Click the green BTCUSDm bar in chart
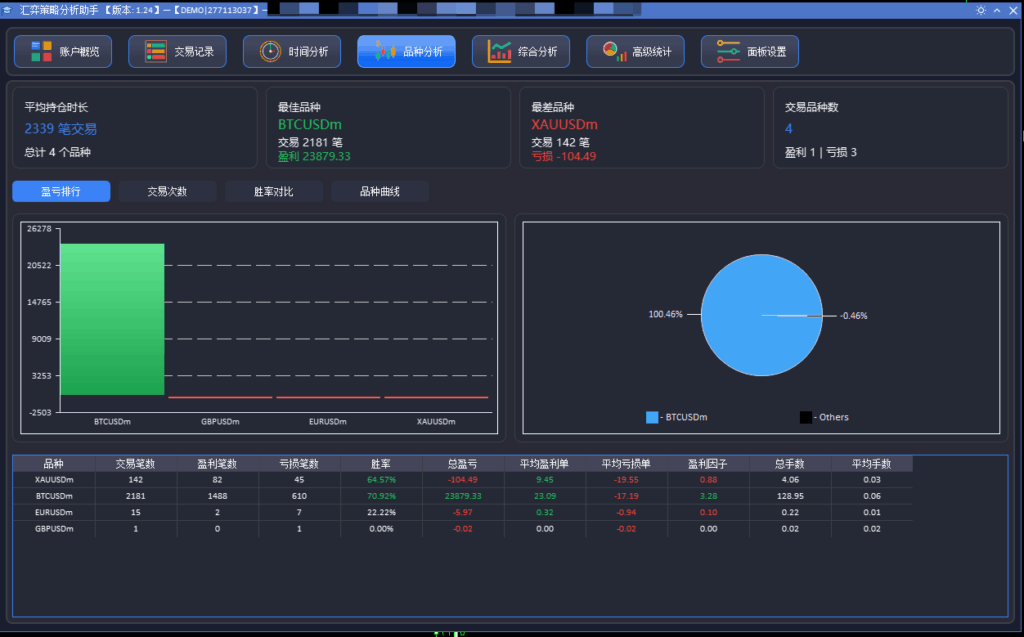1024x637 pixels. pyautogui.click(x=111, y=320)
